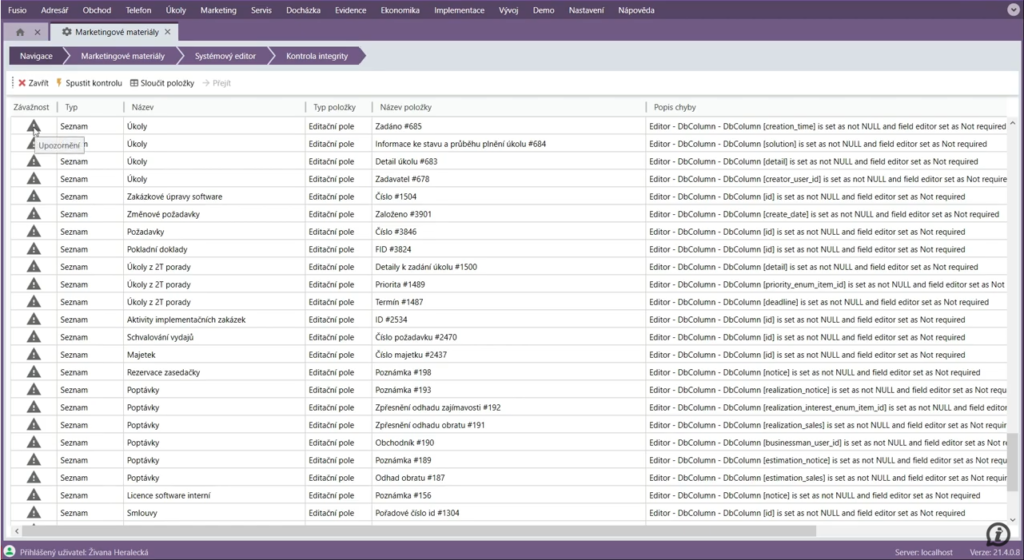Click the warning icon in Zadáno #685 row
Screen dimensions: 1024x560
[33, 126]
